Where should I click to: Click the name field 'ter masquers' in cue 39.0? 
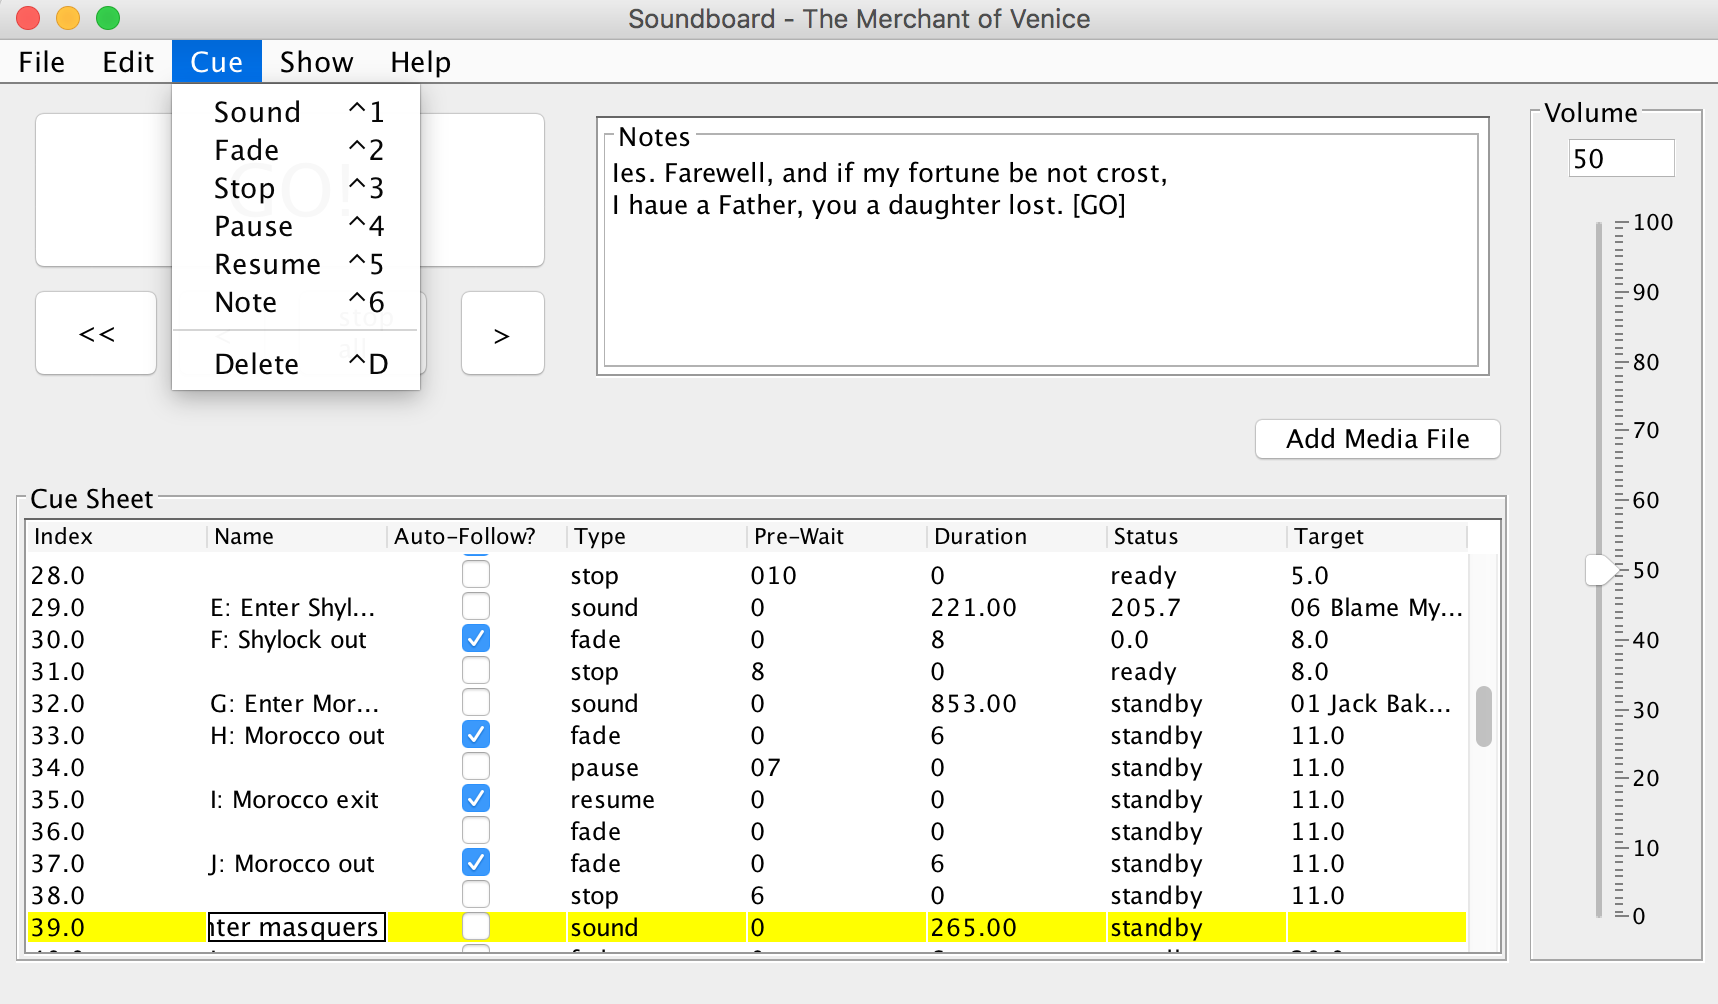click(297, 927)
